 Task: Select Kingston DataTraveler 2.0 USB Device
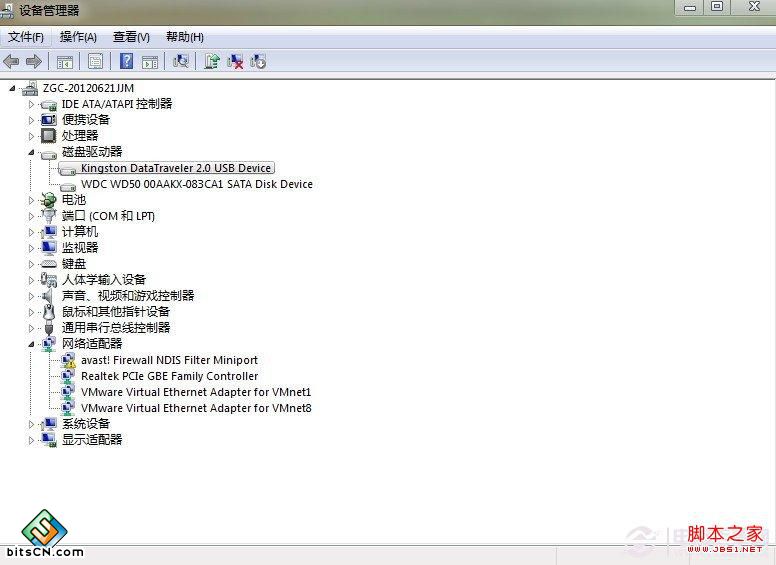pyautogui.click(x=176, y=168)
